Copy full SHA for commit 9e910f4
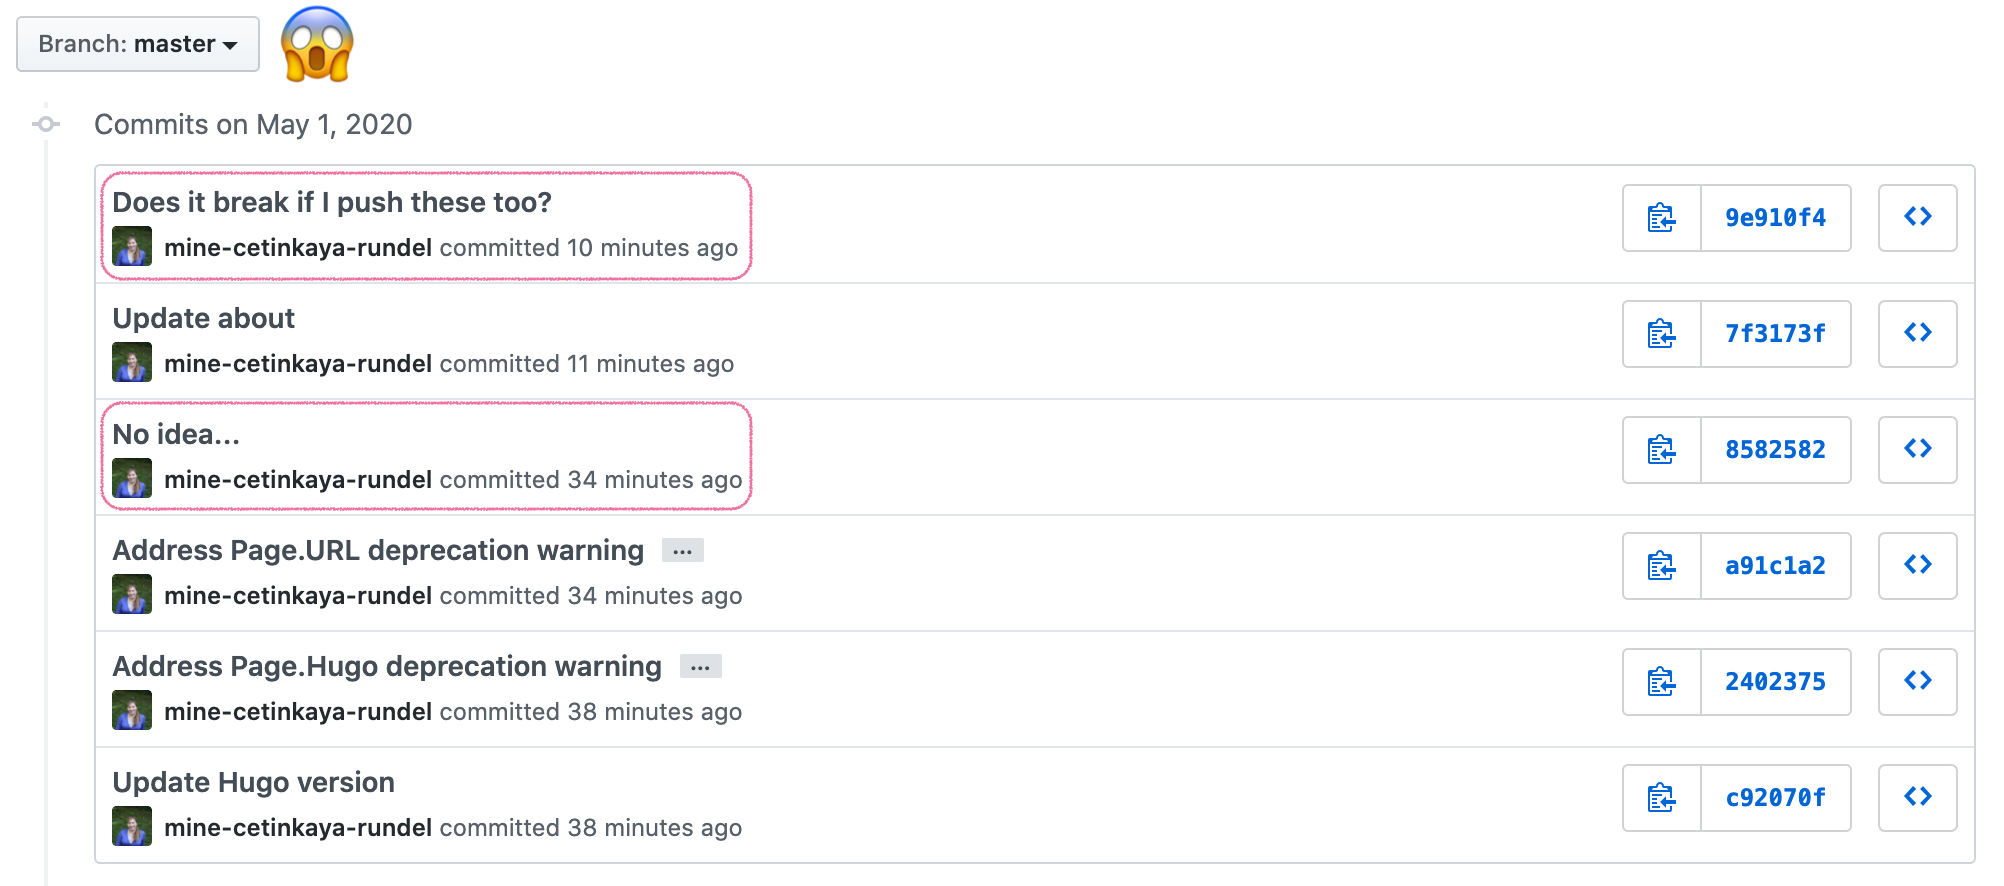 (1662, 218)
